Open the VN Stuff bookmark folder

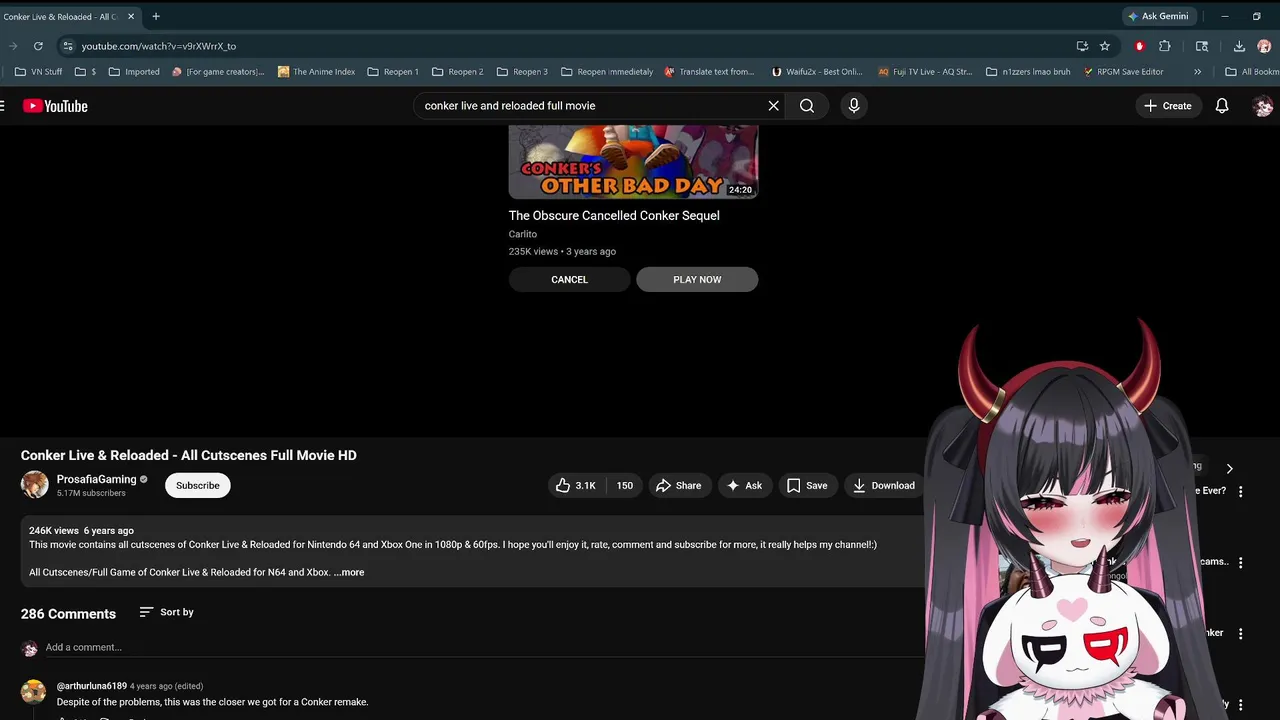38,72
